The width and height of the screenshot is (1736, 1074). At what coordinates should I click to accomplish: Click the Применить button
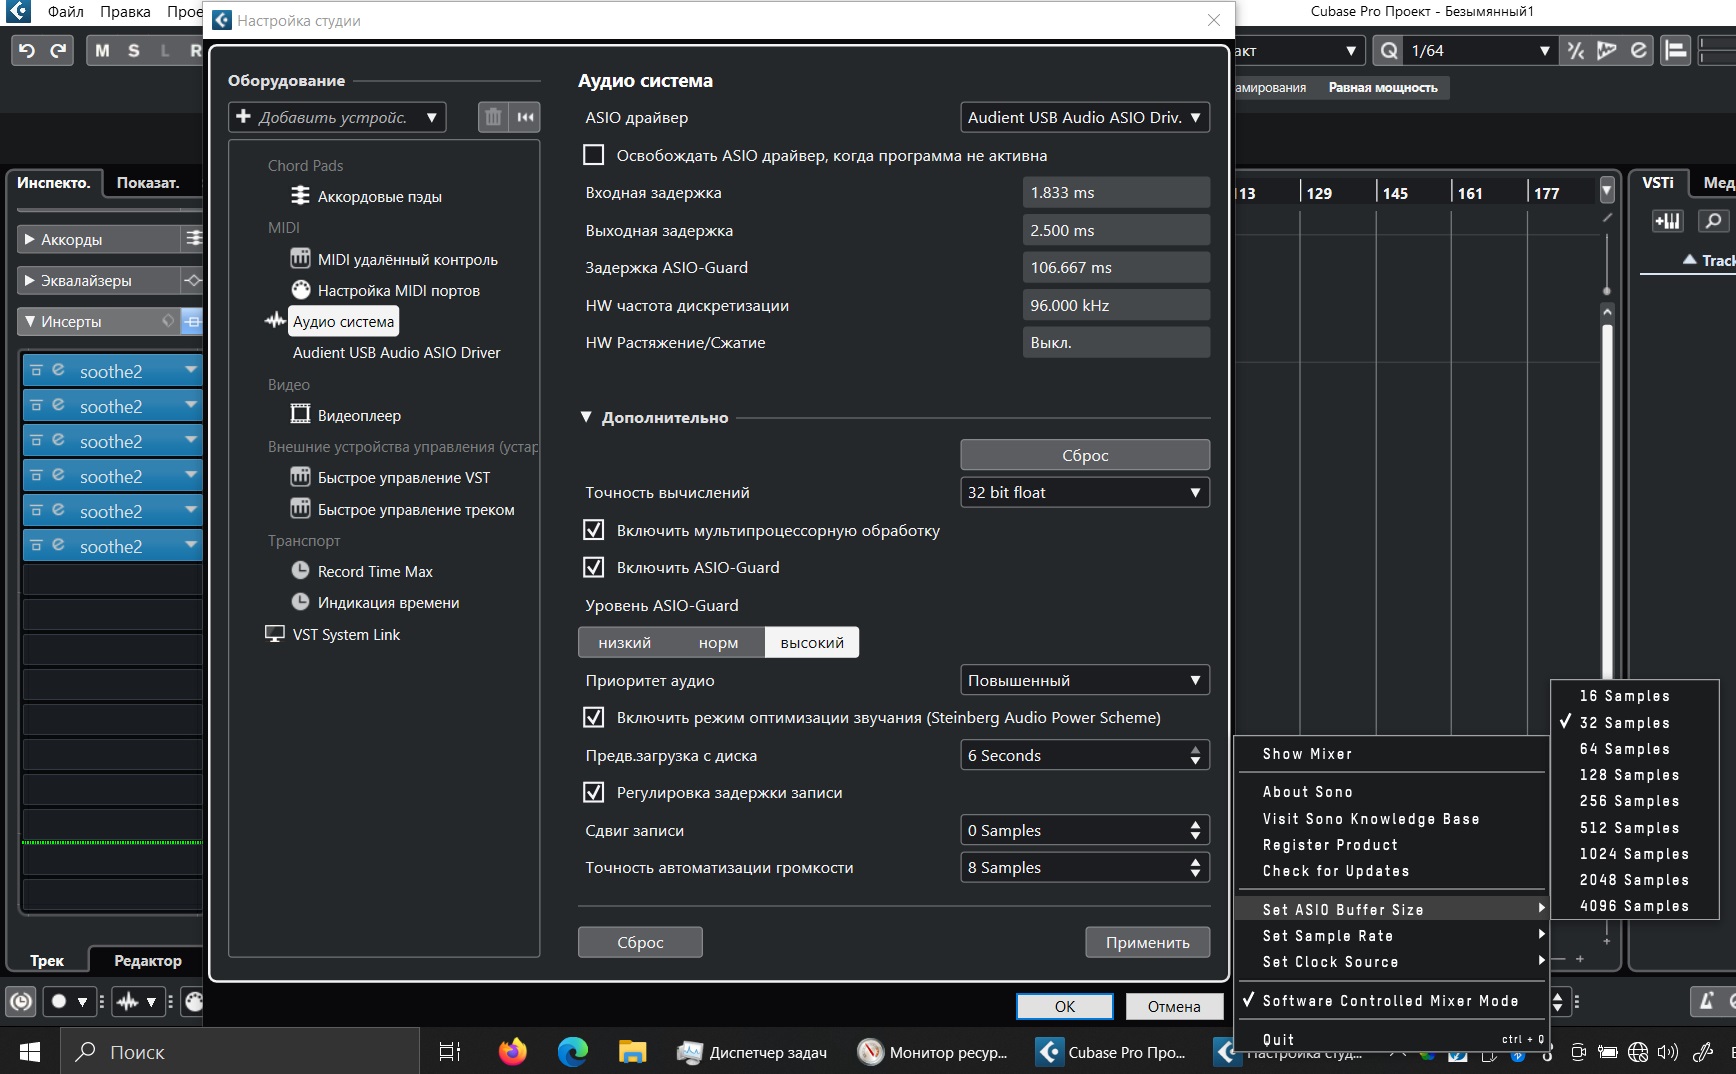point(1147,942)
